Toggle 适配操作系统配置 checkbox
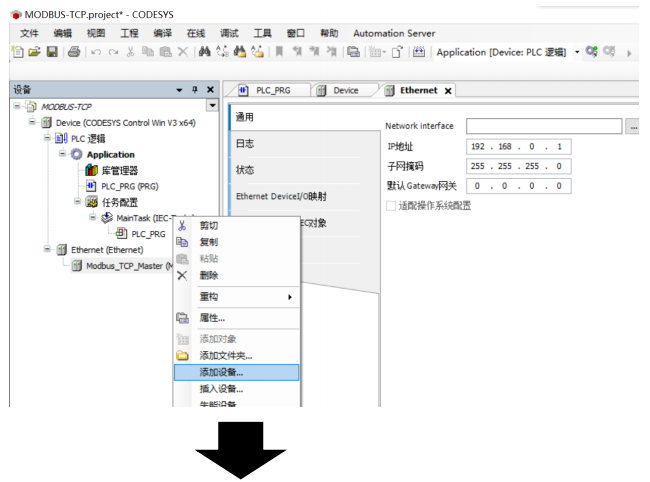 coord(391,205)
